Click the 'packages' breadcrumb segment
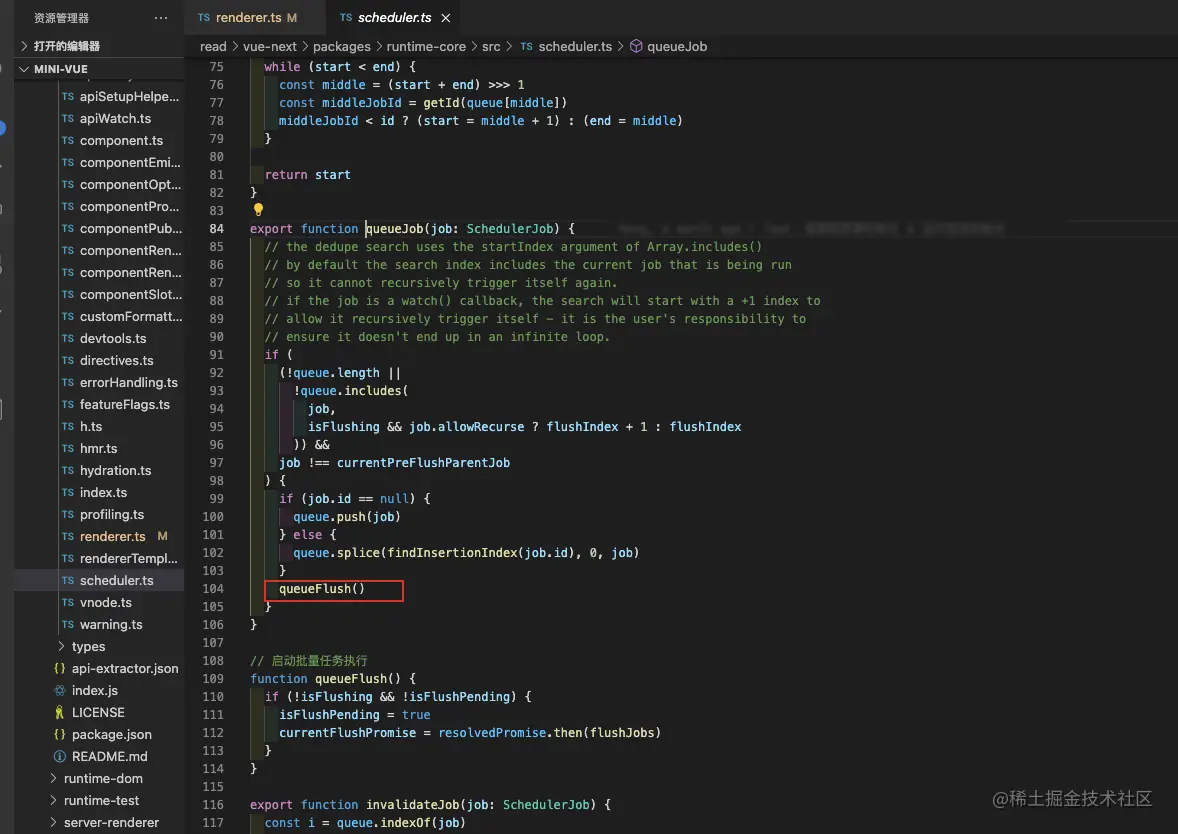The height and width of the screenshot is (834, 1178). [342, 47]
